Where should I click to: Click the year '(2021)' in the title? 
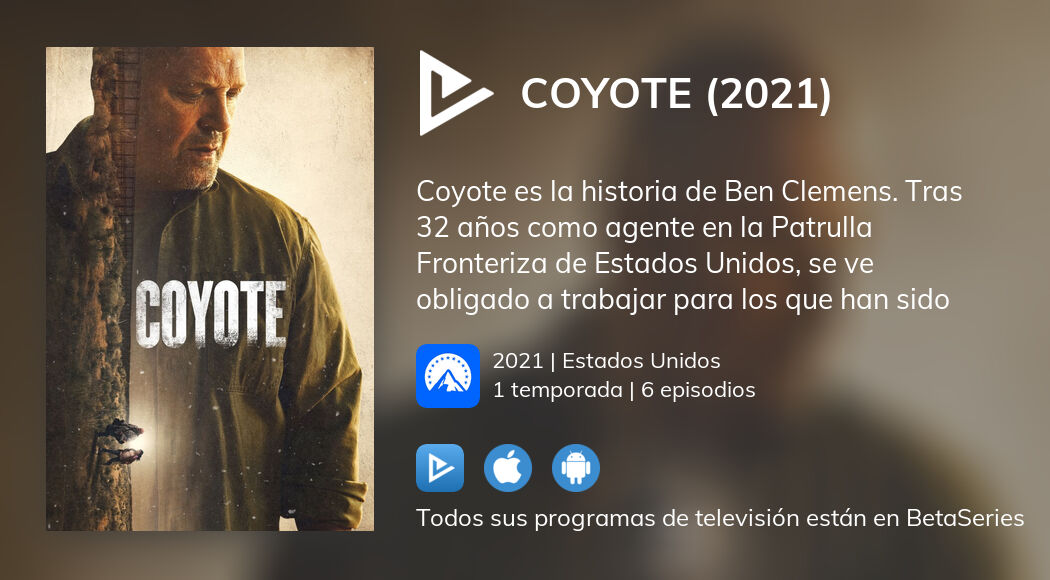pos(769,94)
